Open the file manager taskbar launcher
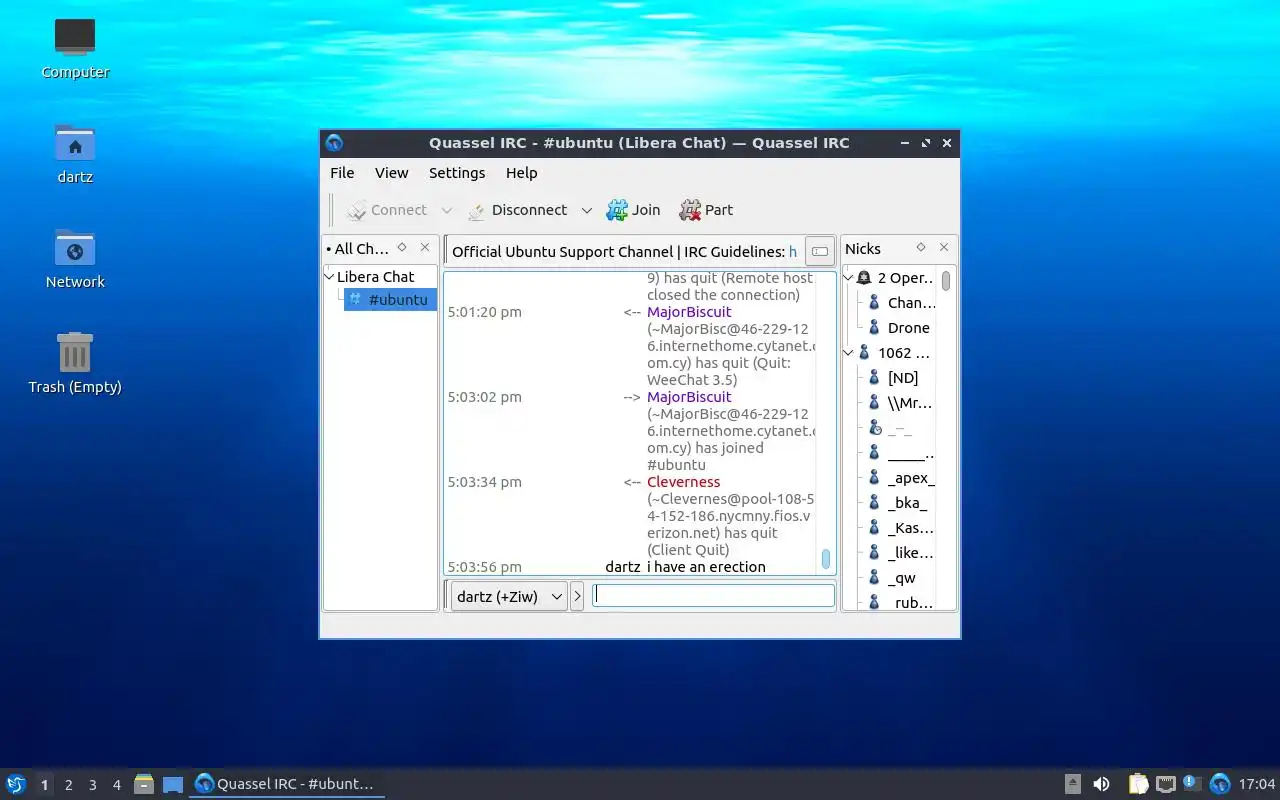Image resolution: width=1280 pixels, height=800 pixels. (144, 784)
